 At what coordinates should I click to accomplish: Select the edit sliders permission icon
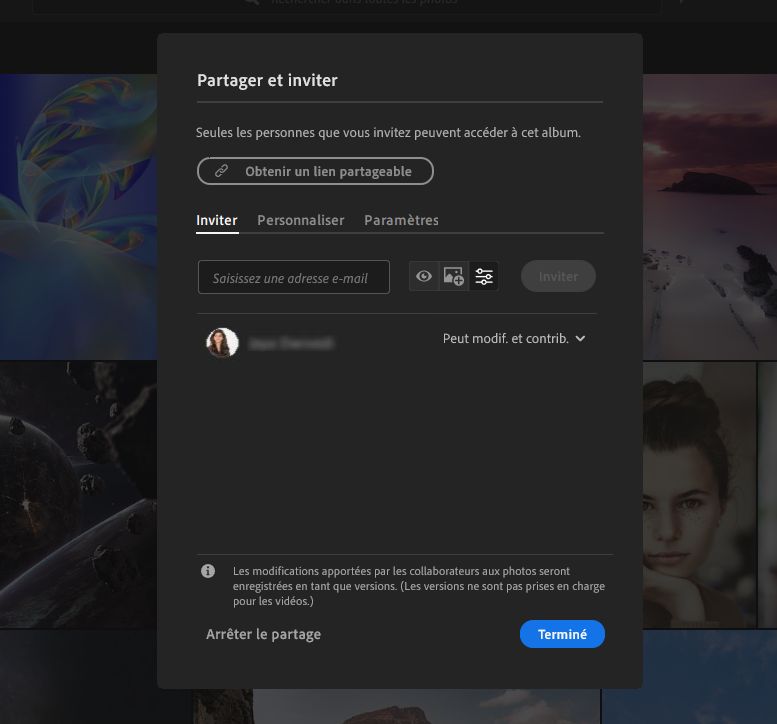tap(484, 276)
